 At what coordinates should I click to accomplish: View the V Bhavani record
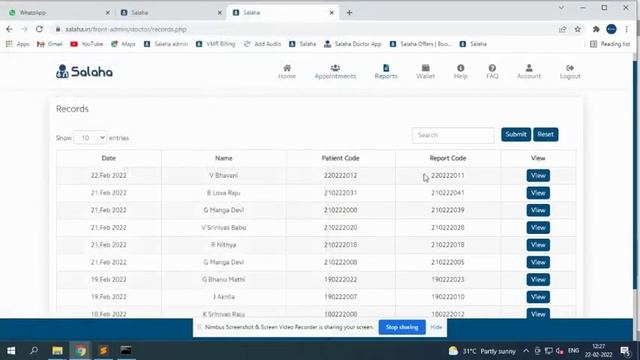pyautogui.click(x=538, y=176)
